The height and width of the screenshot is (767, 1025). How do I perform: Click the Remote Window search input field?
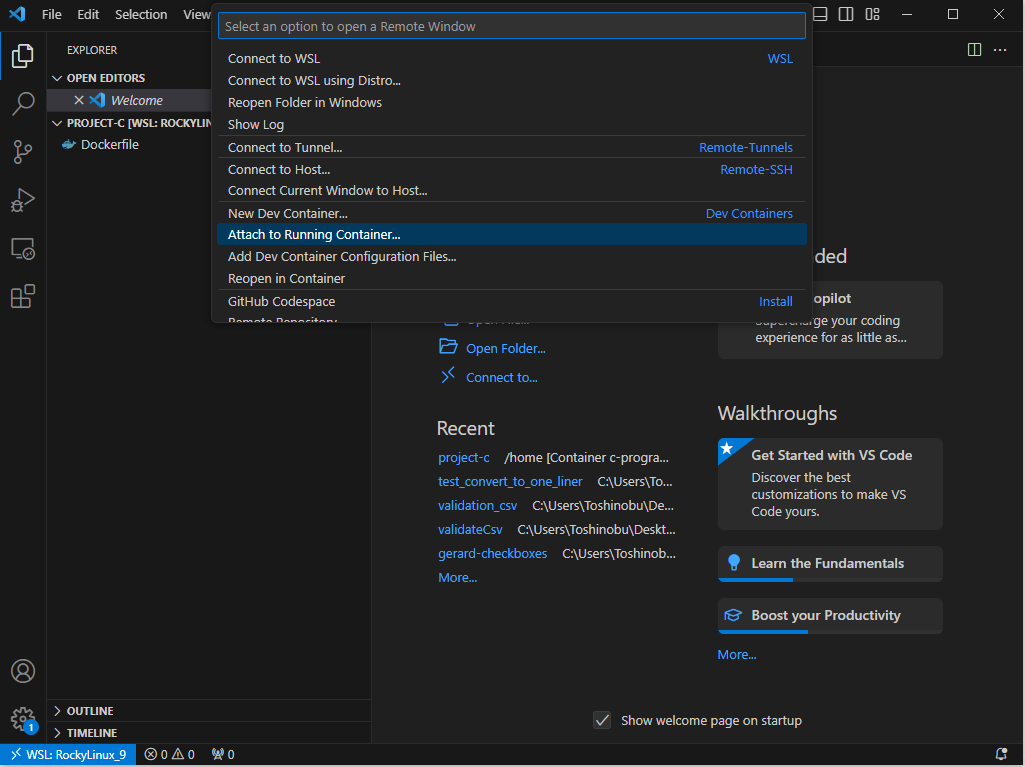click(511, 26)
